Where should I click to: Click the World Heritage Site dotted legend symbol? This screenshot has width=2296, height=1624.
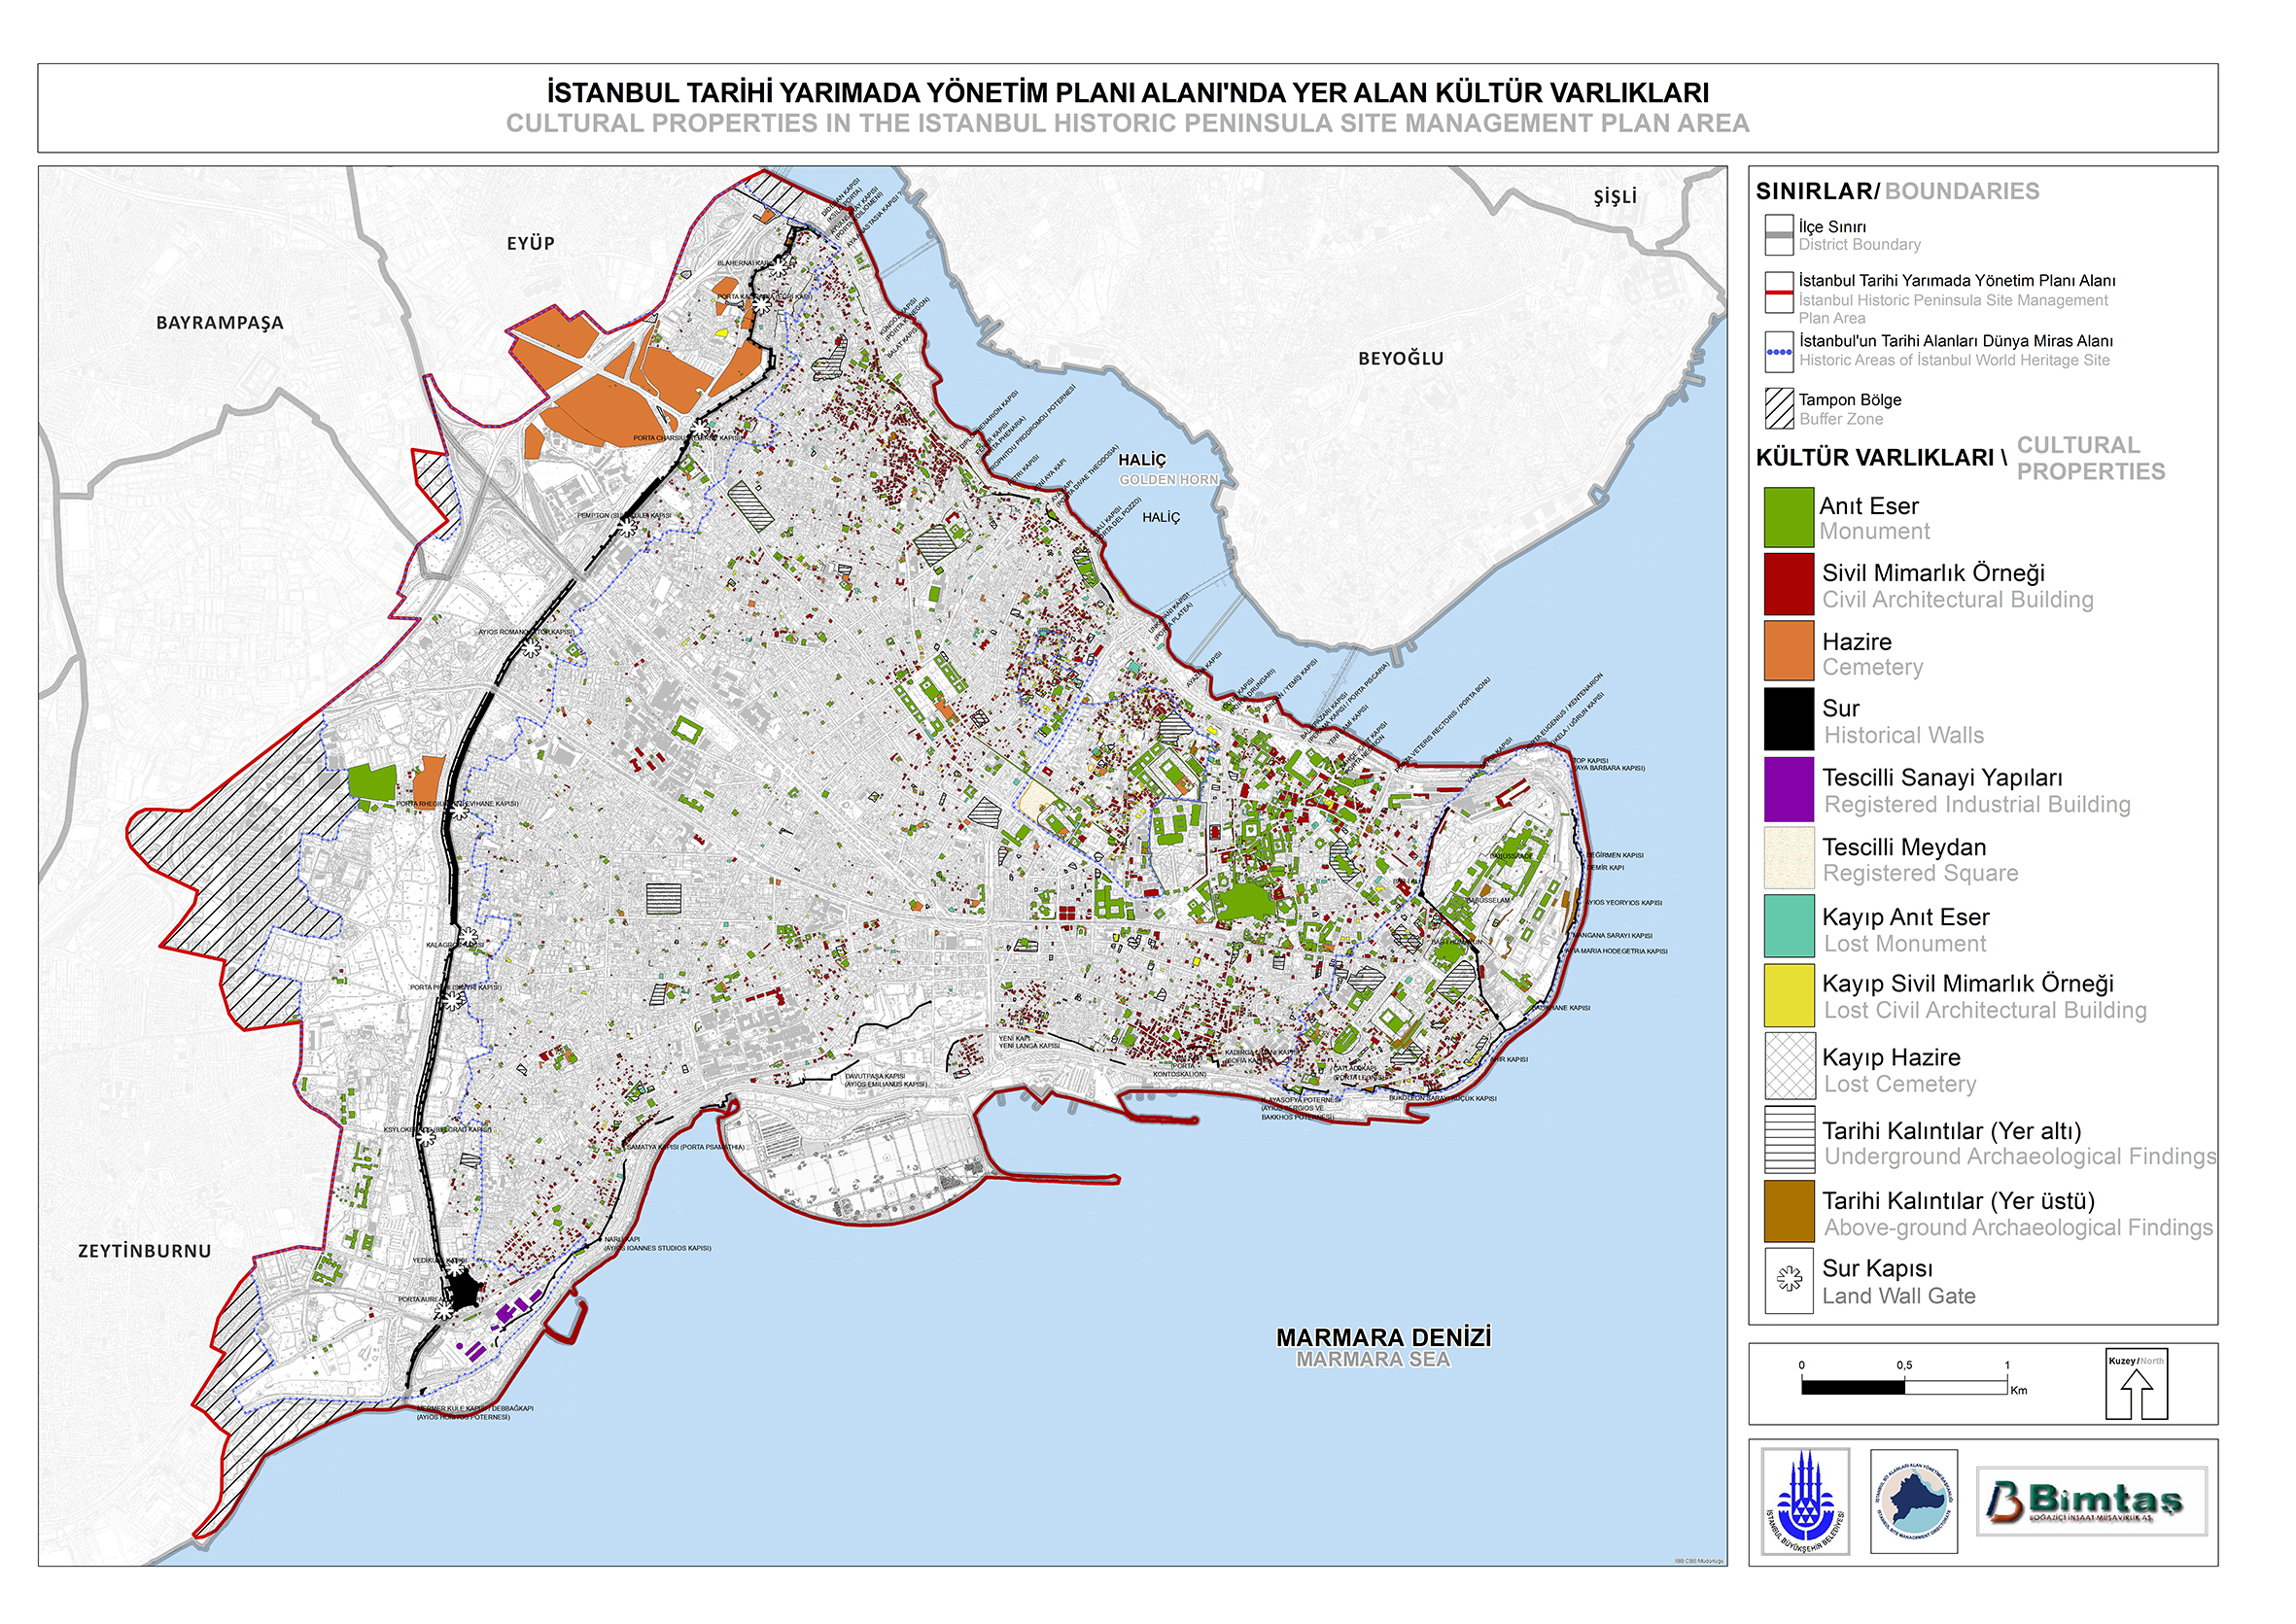click(1779, 352)
